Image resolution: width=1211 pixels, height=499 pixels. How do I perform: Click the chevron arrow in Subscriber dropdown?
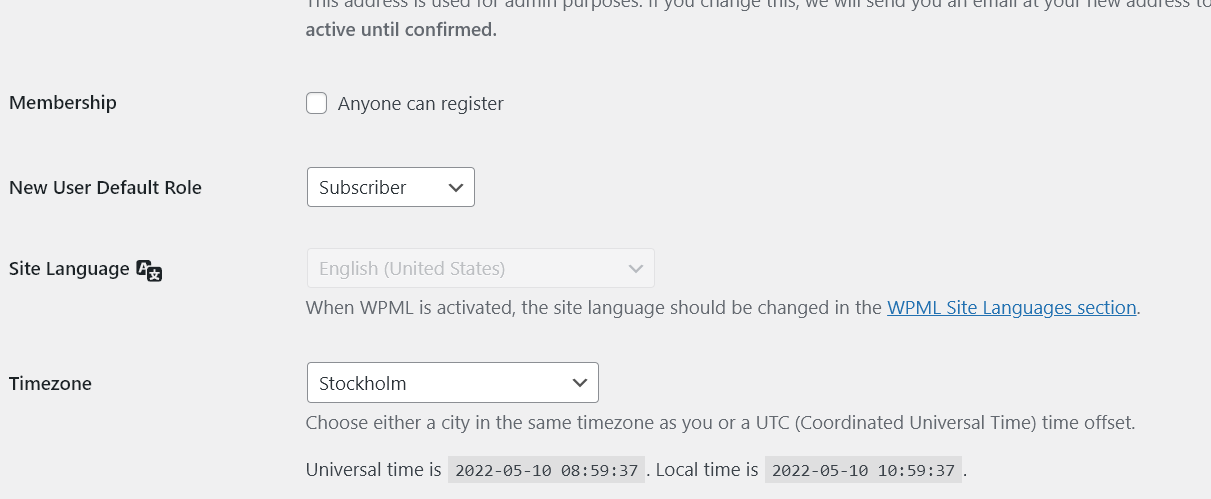[456, 187]
